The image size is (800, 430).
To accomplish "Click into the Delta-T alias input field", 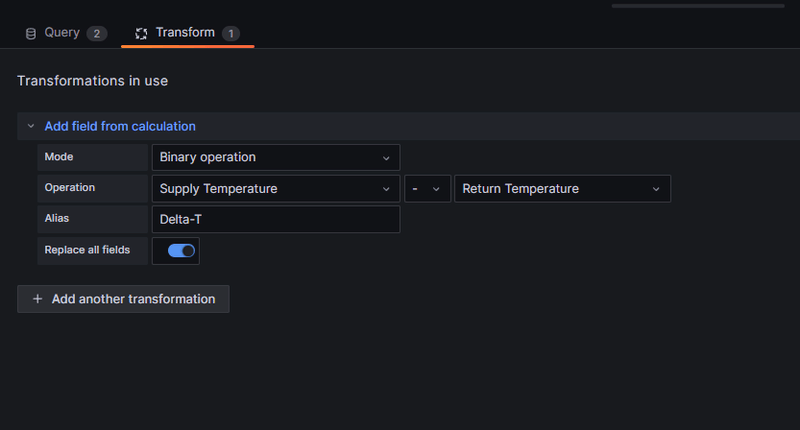I will (x=275, y=219).
